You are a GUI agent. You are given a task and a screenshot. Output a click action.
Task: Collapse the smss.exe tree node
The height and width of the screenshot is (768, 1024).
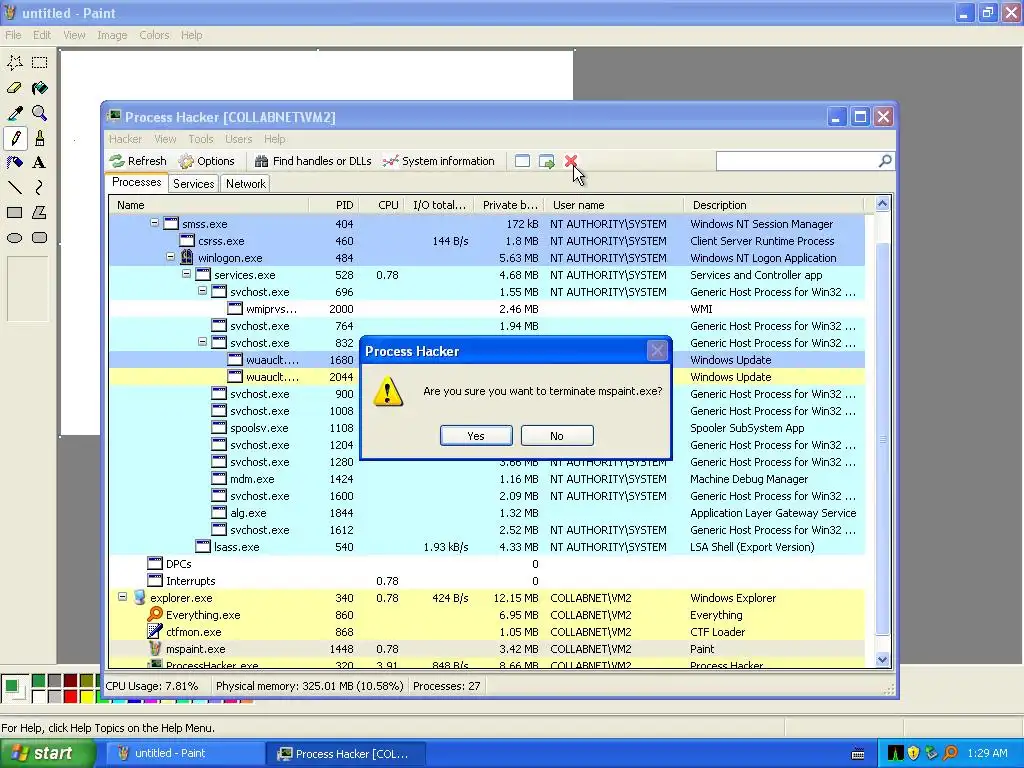155,223
